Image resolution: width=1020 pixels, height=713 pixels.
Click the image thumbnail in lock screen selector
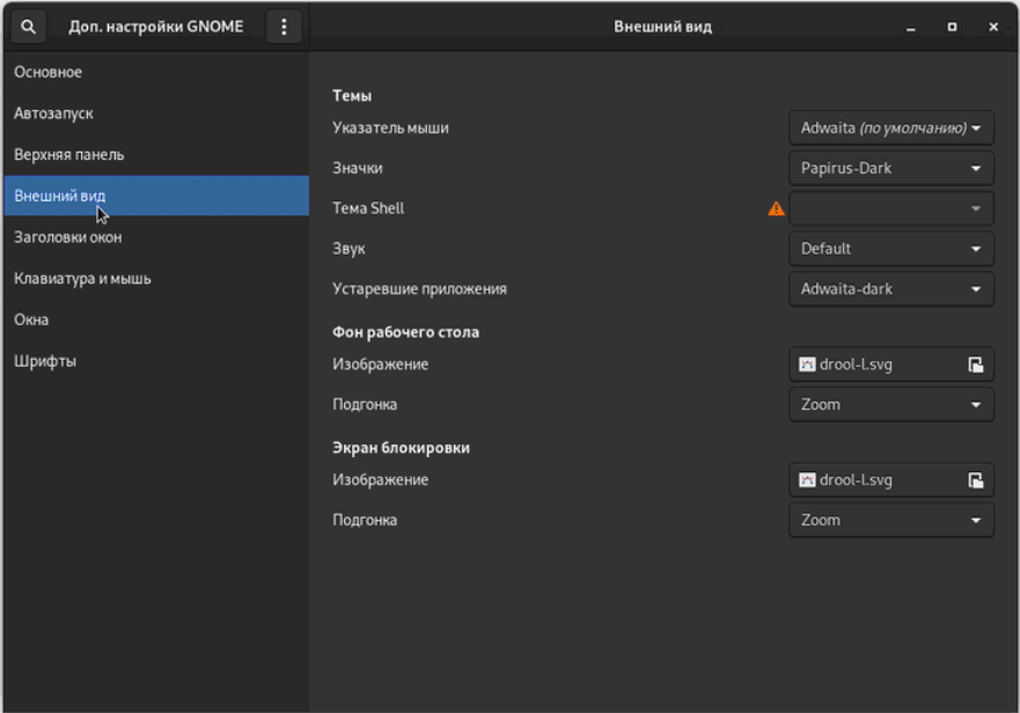[808, 479]
